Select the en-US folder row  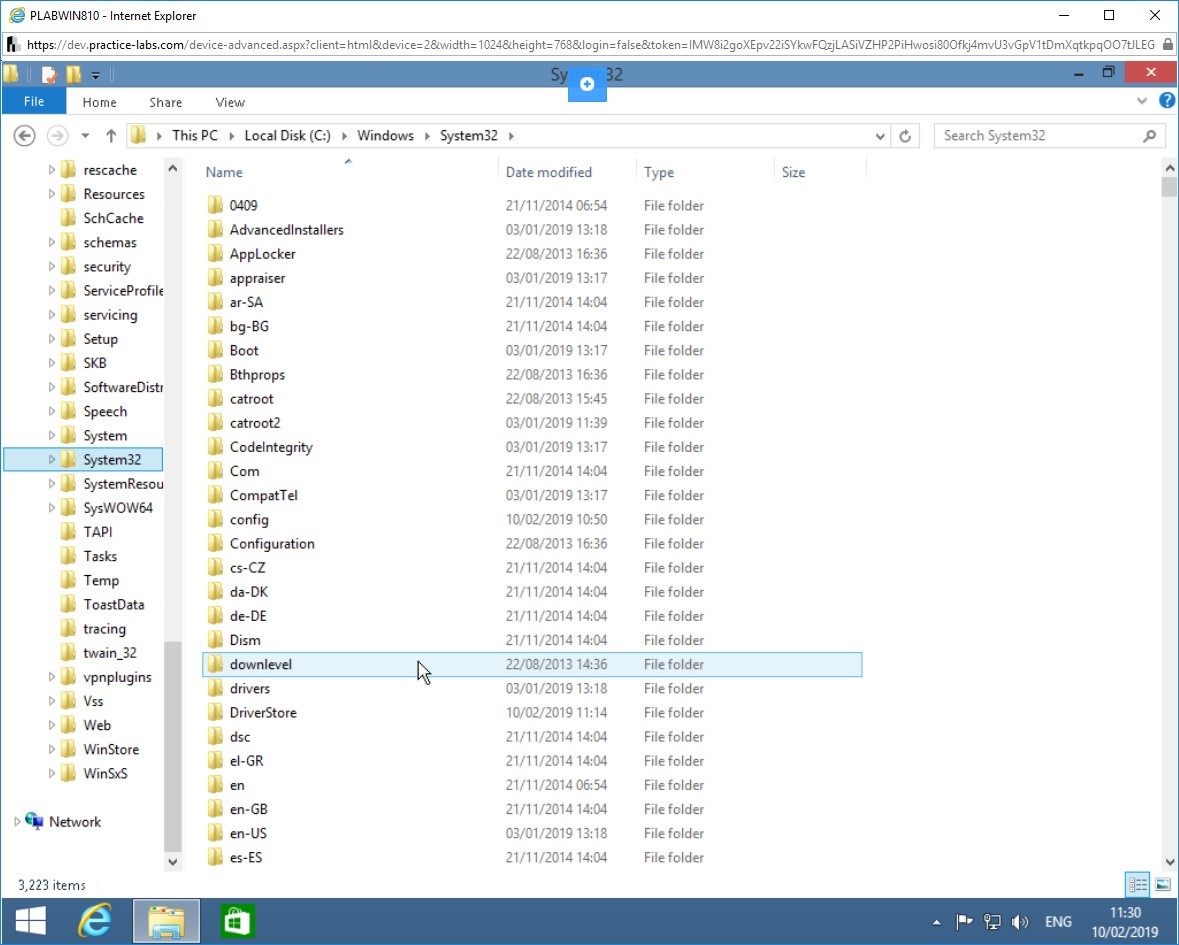(532, 833)
